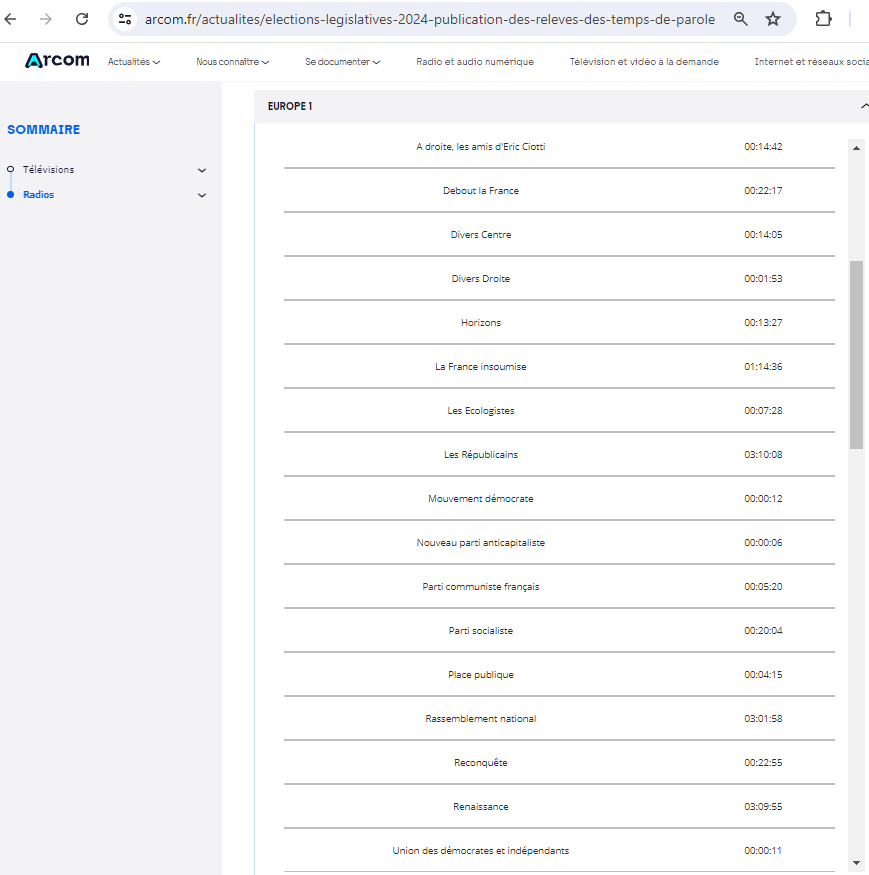Click 'Rassemblement national' row label
Image resolution: width=869 pixels, height=875 pixels.
tap(481, 719)
